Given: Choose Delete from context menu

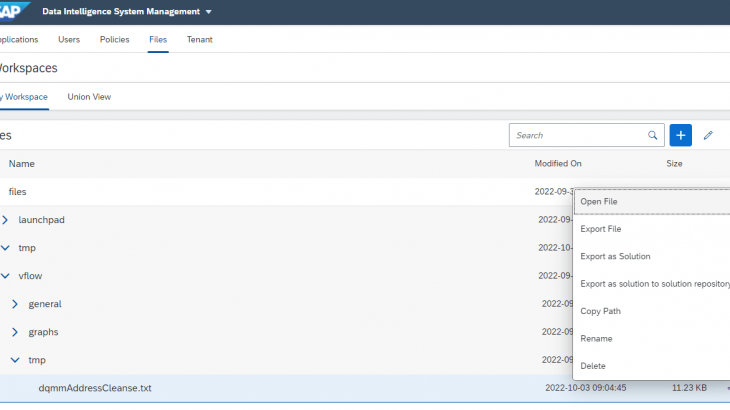Looking at the screenshot, I should pos(652,366).
